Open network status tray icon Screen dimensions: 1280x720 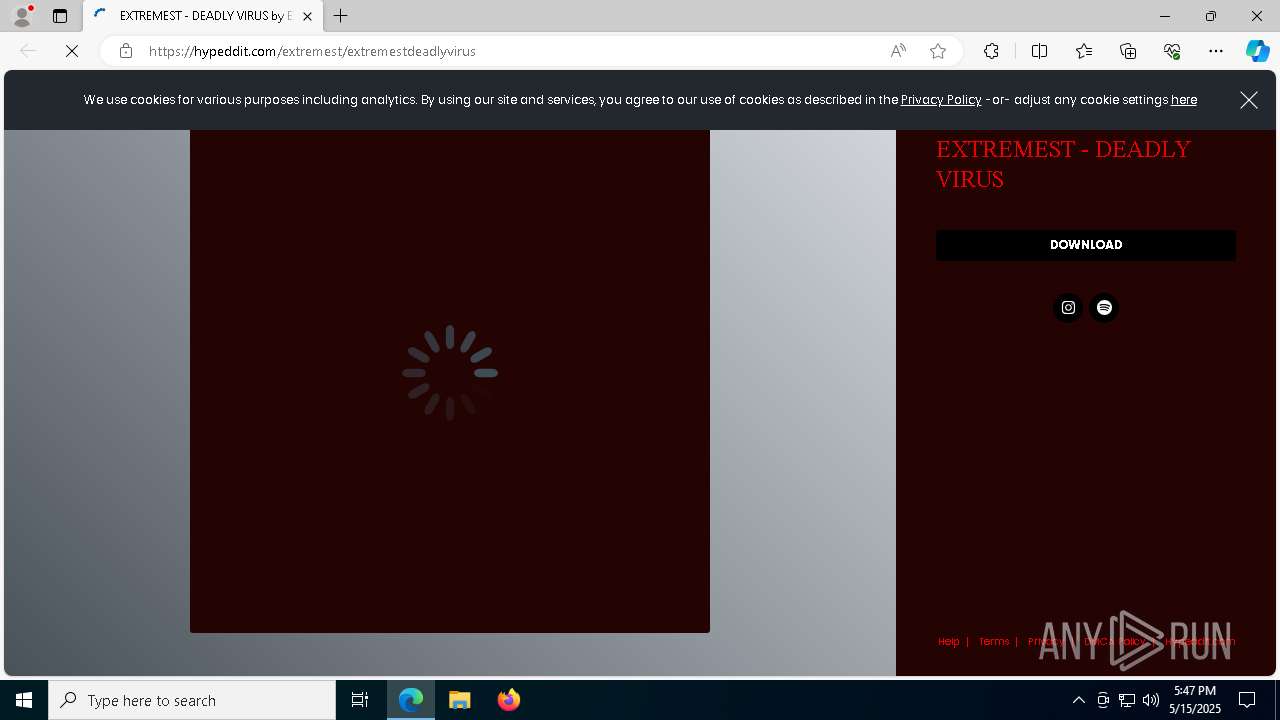coord(1127,700)
